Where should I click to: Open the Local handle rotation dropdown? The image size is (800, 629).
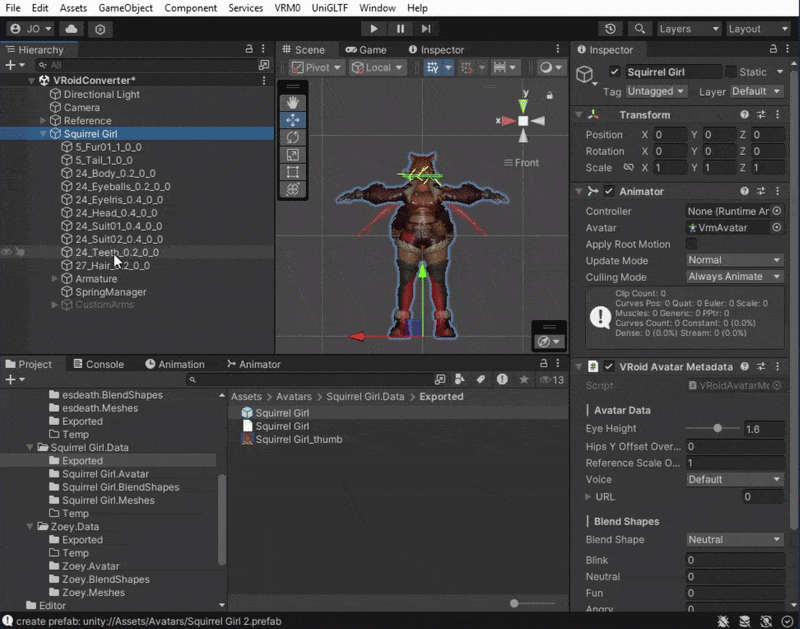click(x=378, y=67)
